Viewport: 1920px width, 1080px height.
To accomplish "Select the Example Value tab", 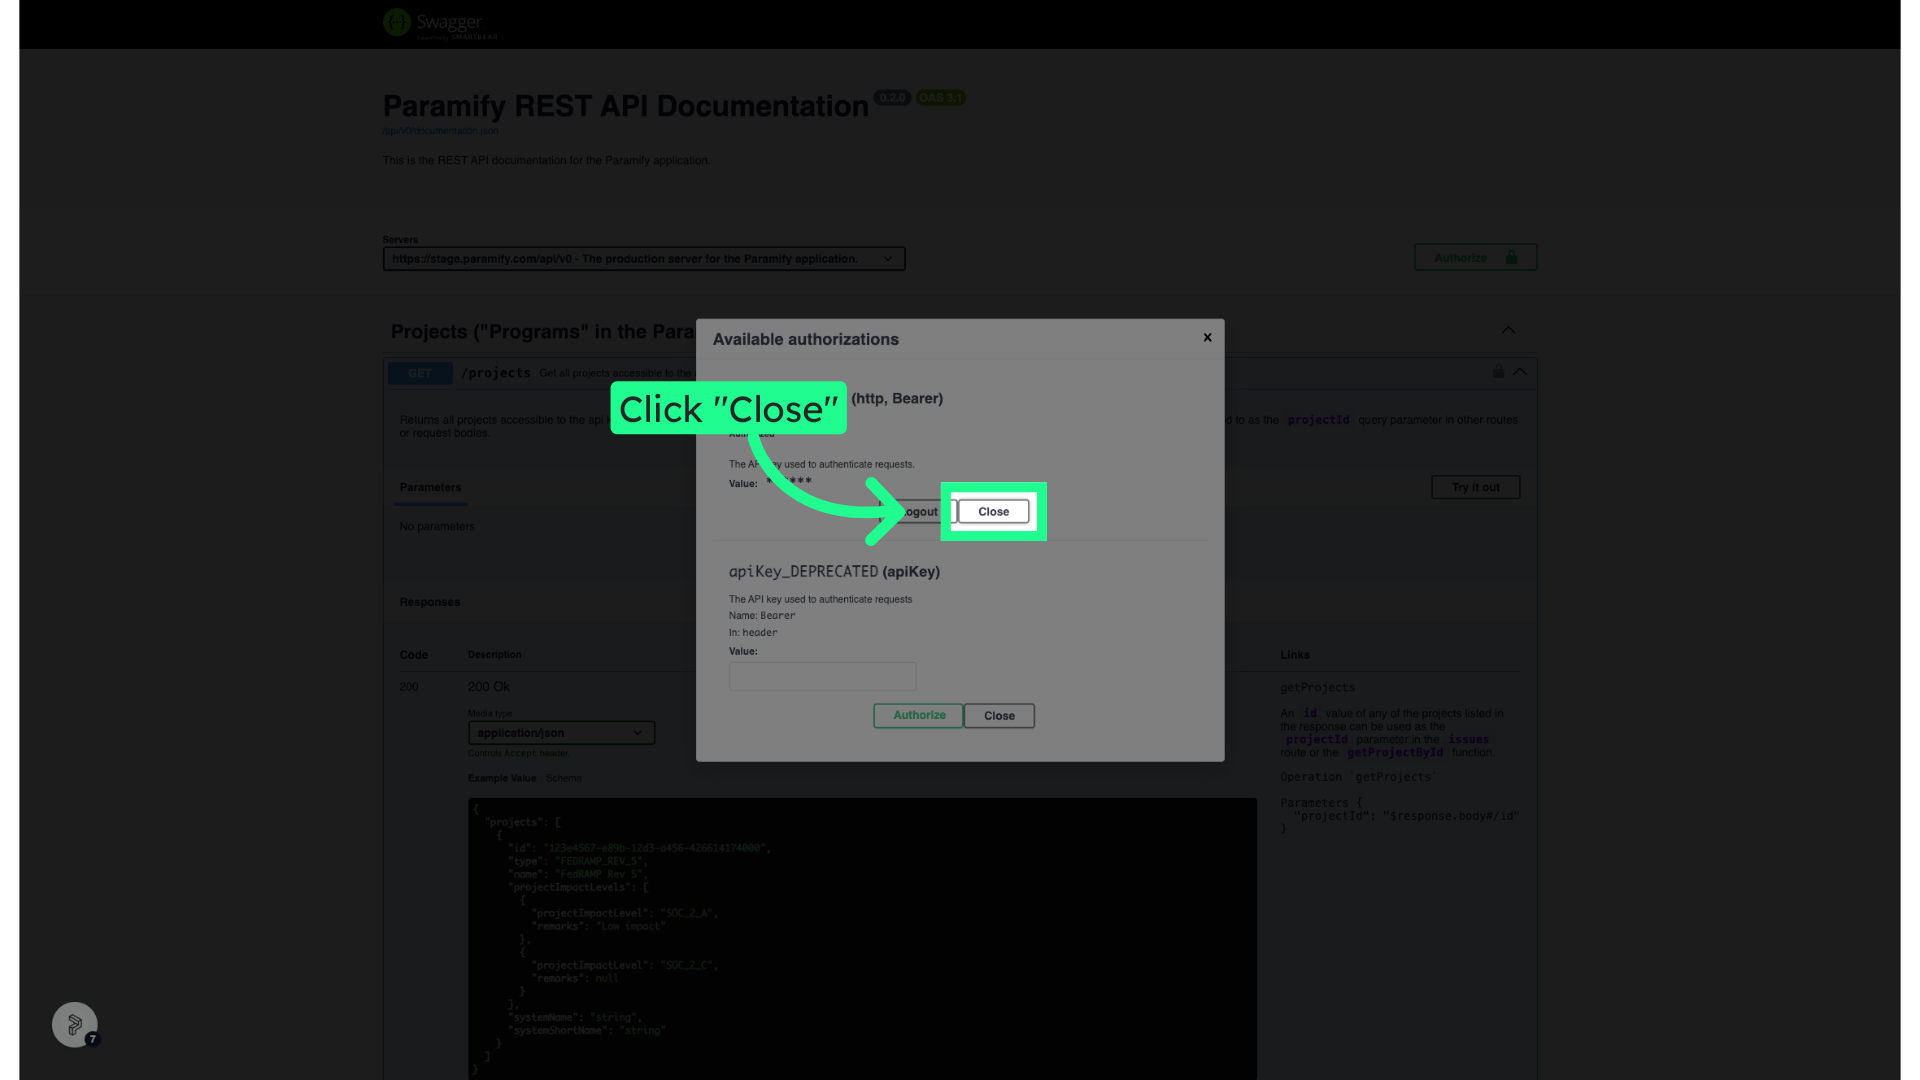I will [502, 778].
